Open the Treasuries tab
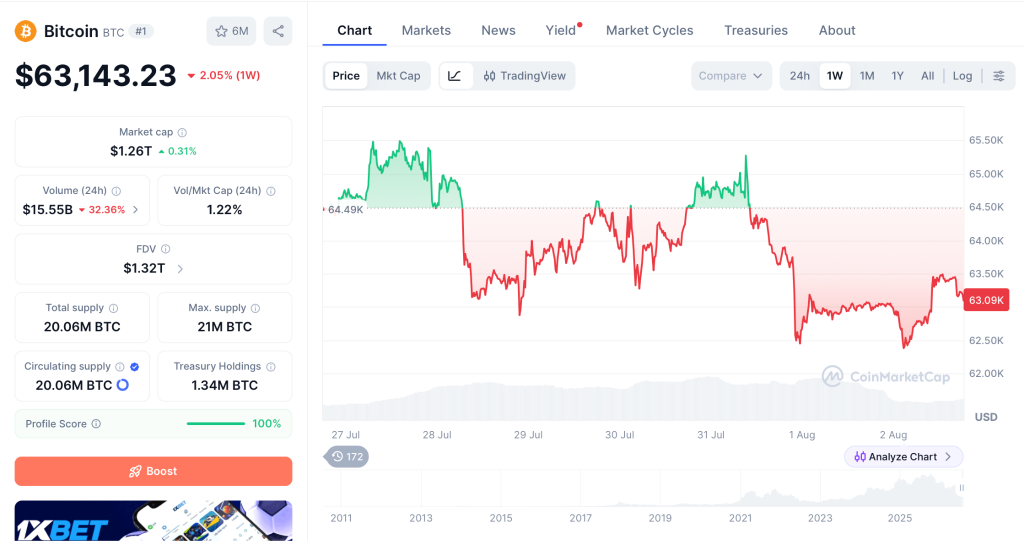This screenshot has width=1024, height=541. (756, 31)
